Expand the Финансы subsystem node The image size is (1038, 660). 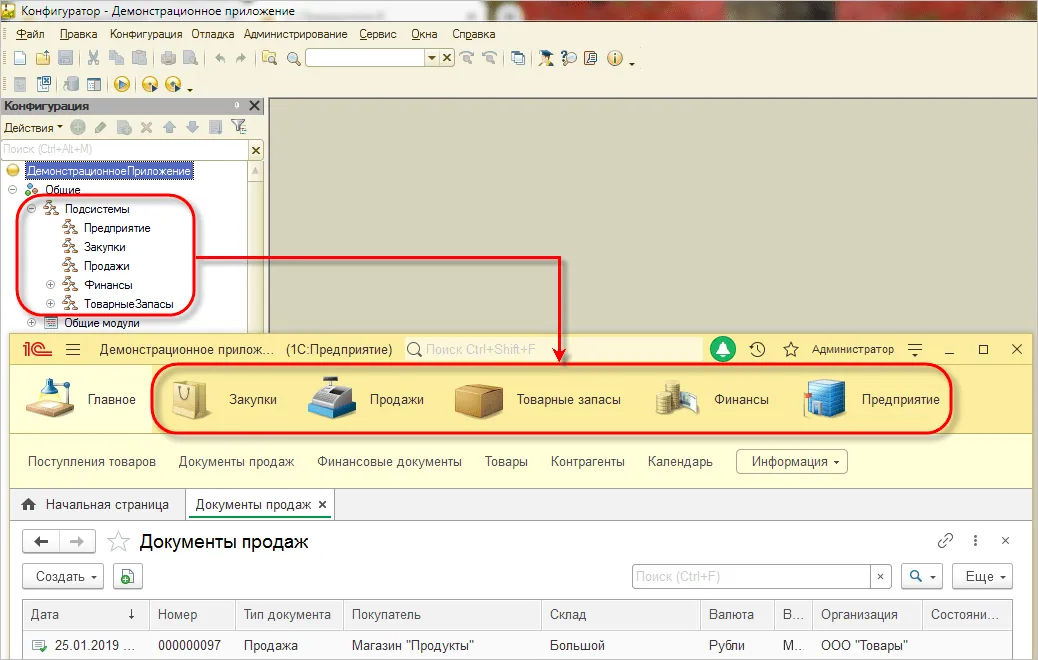point(50,285)
